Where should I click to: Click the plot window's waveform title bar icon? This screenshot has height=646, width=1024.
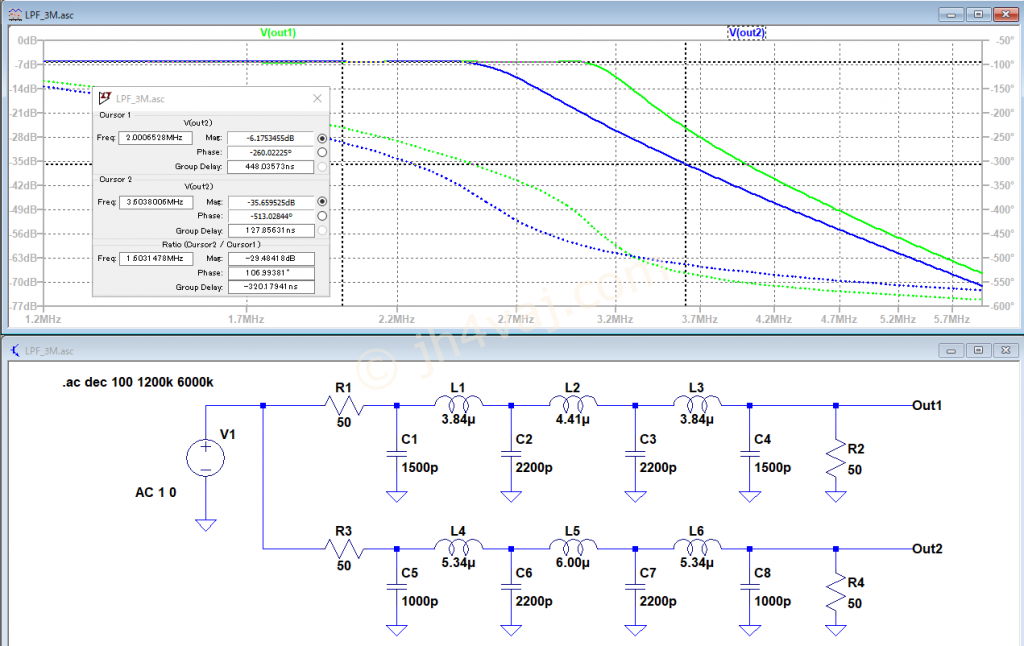15,14
